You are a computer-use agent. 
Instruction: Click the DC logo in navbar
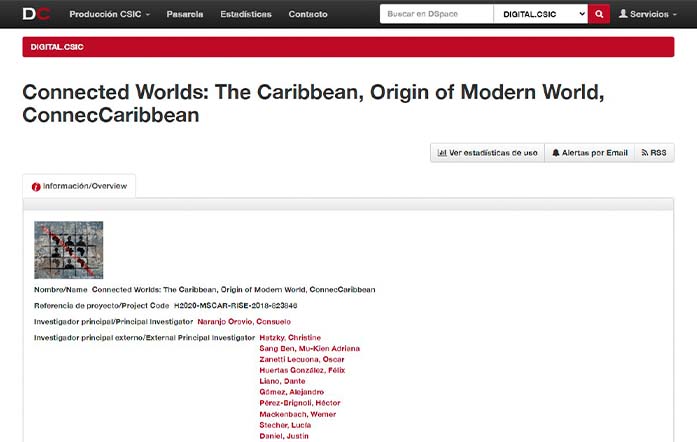(x=36, y=14)
